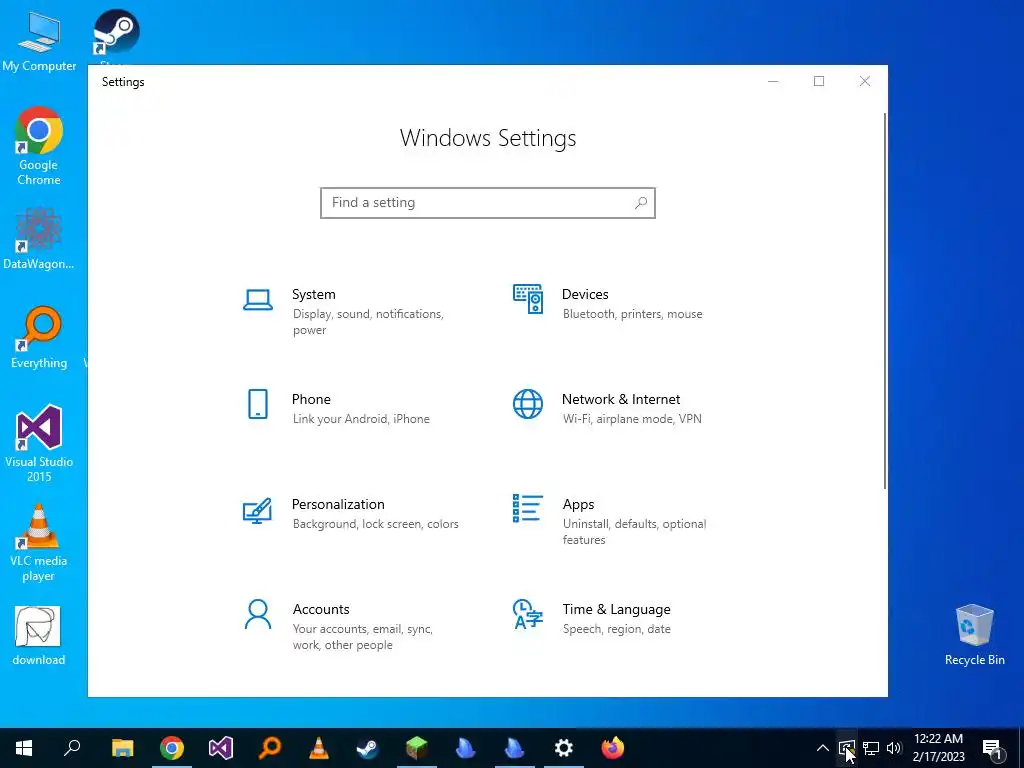Viewport: 1024px width, 768px height.
Task: Switch to Settings gear taskbar icon
Action: coord(564,748)
